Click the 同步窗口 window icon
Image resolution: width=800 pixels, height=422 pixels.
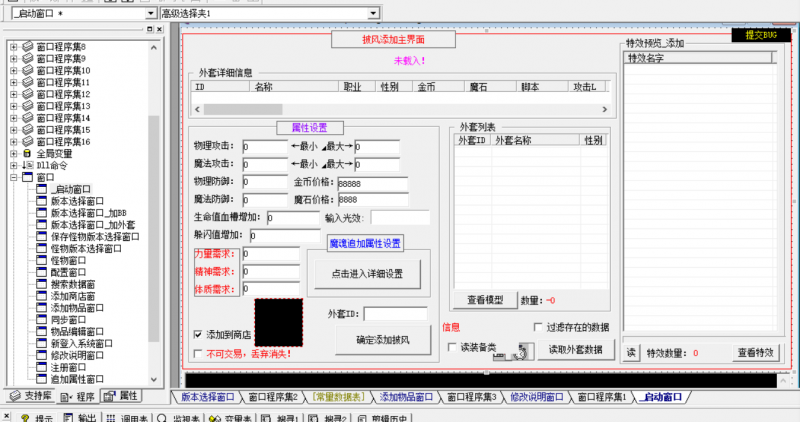(42, 319)
